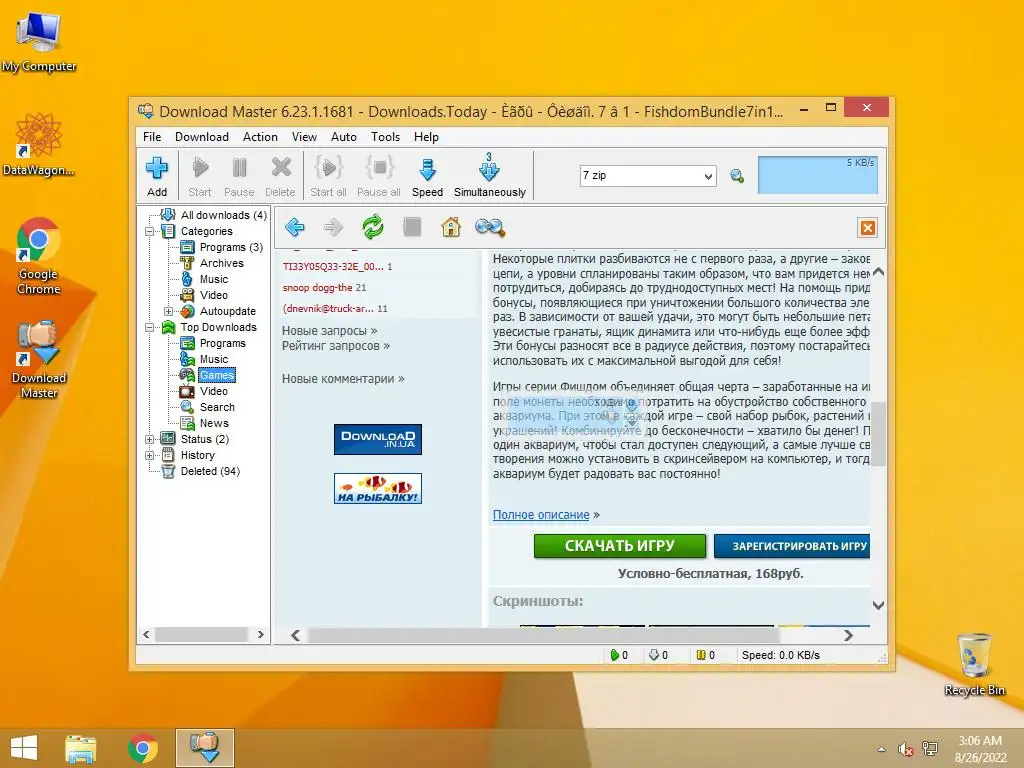Open the Tools menu
Viewport: 1024px width, 768px height.
(385, 137)
